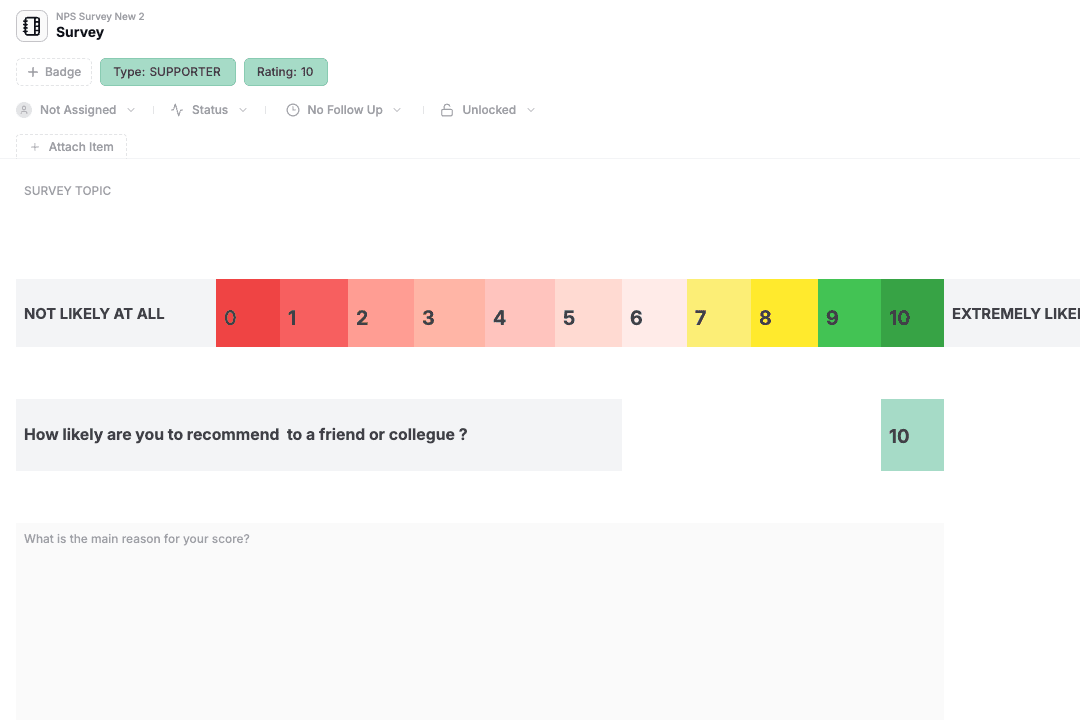Click the plus icon beside Badge

click(32, 72)
